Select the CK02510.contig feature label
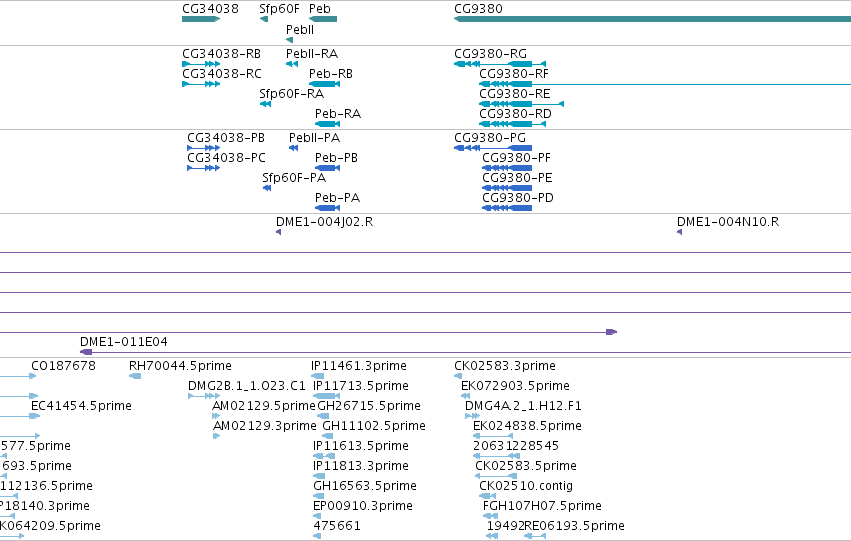This screenshot has height=541, width=851. 526,486
